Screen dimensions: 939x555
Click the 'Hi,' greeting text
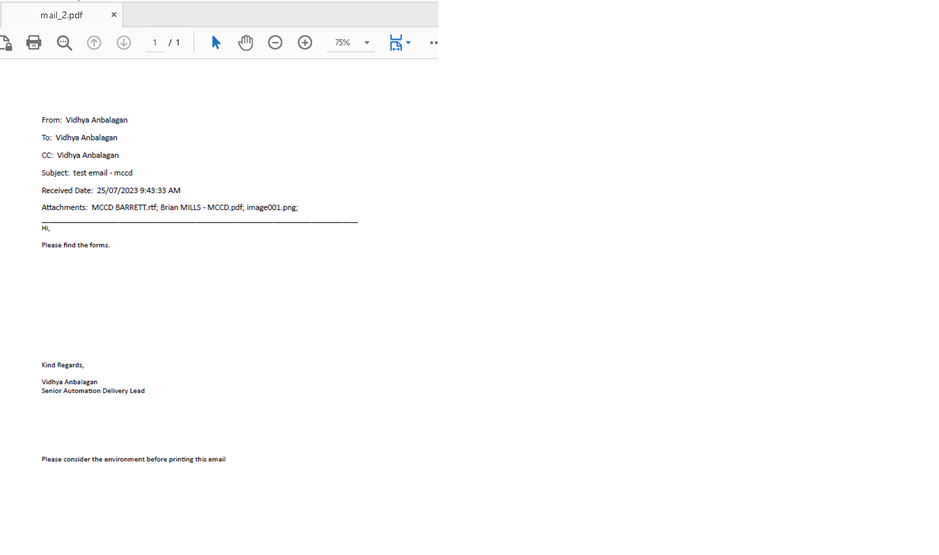coord(46,228)
